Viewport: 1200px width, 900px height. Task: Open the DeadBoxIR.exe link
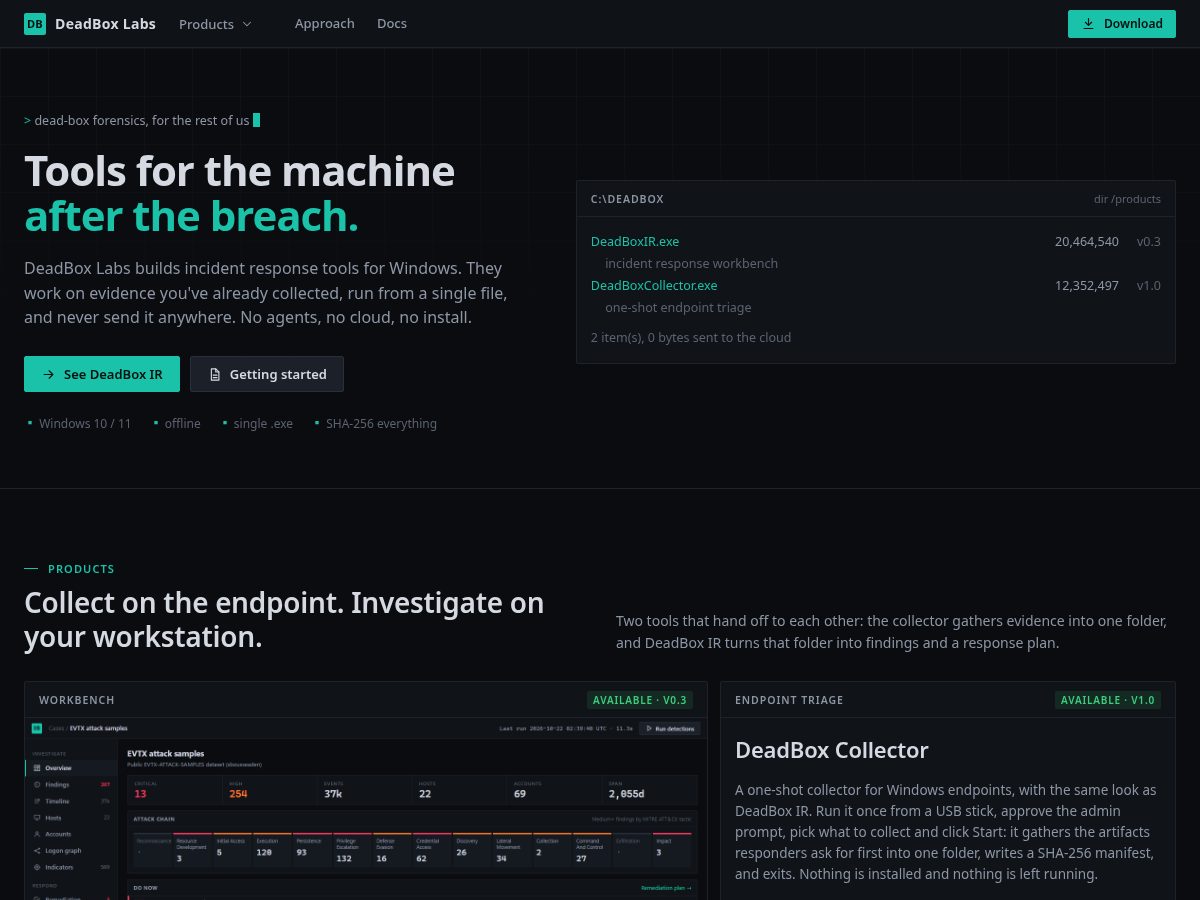point(635,241)
